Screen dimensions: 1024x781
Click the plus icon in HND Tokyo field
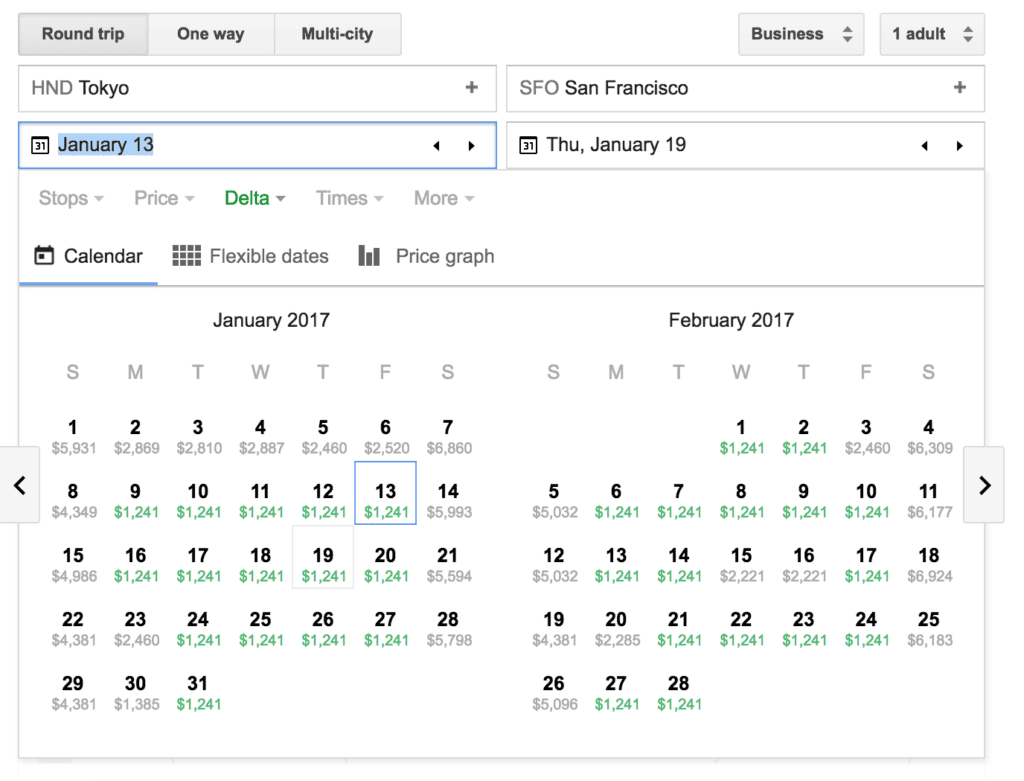(x=472, y=88)
